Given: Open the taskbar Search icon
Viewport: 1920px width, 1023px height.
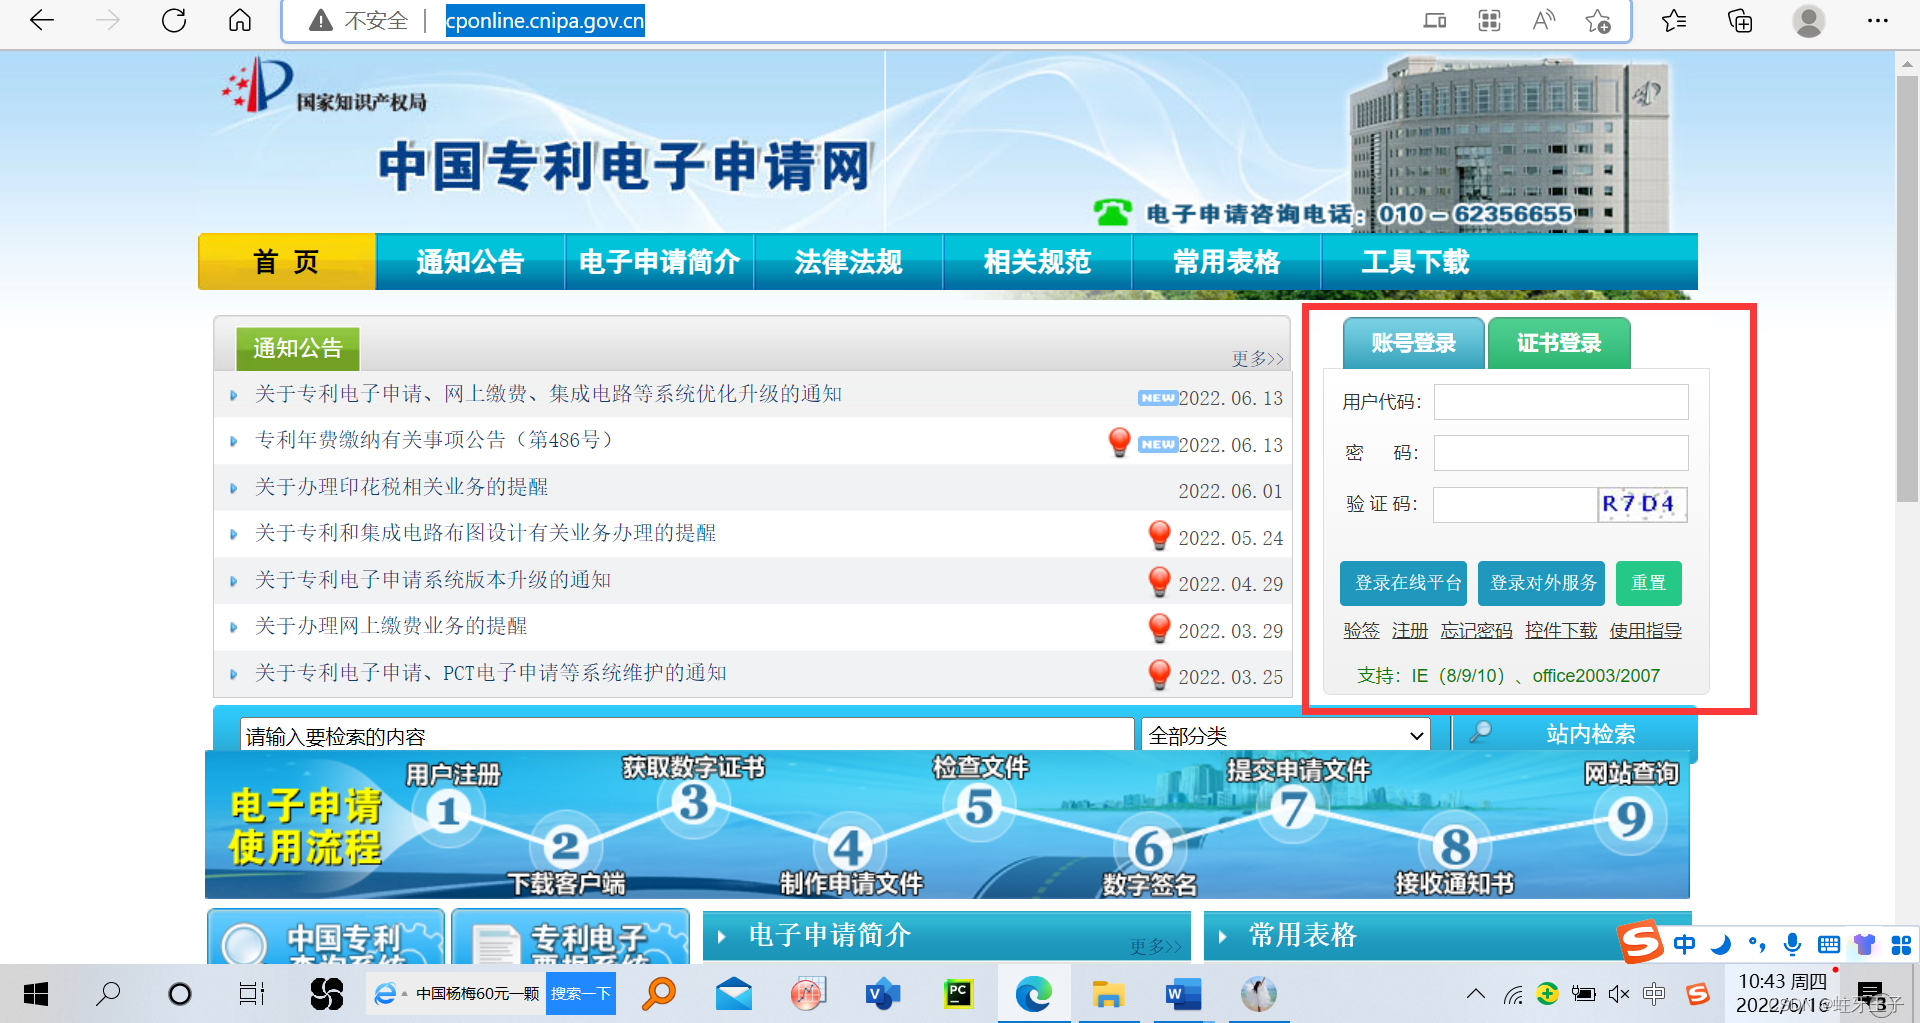Looking at the screenshot, I should point(108,994).
